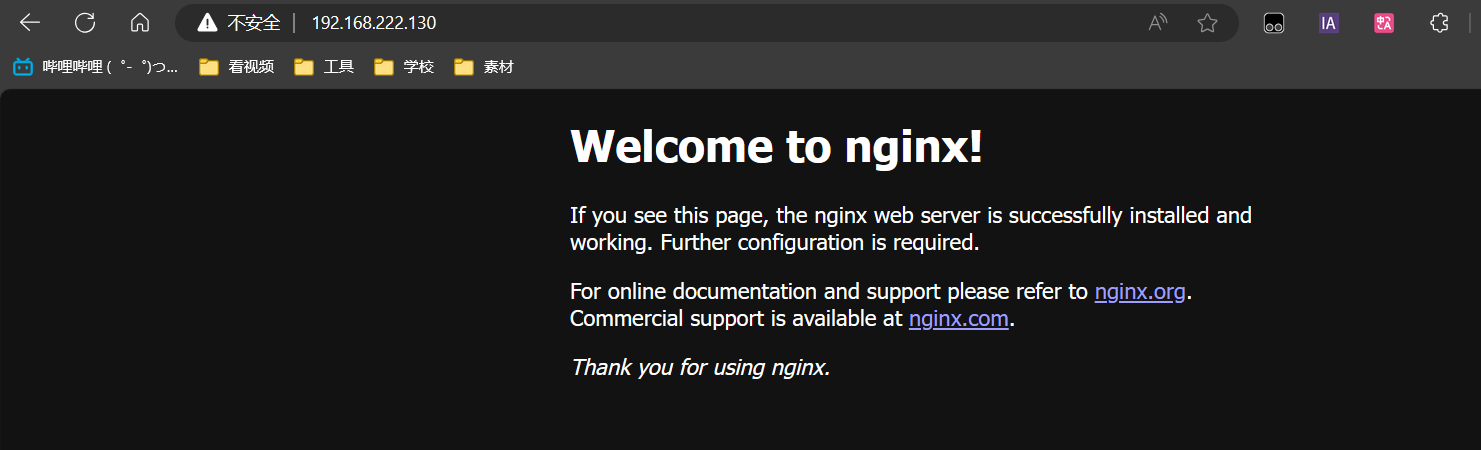1481x450 pixels.
Task: Click the 不安全 security warning indicator
Action: pyautogui.click(x=240, y=23)
